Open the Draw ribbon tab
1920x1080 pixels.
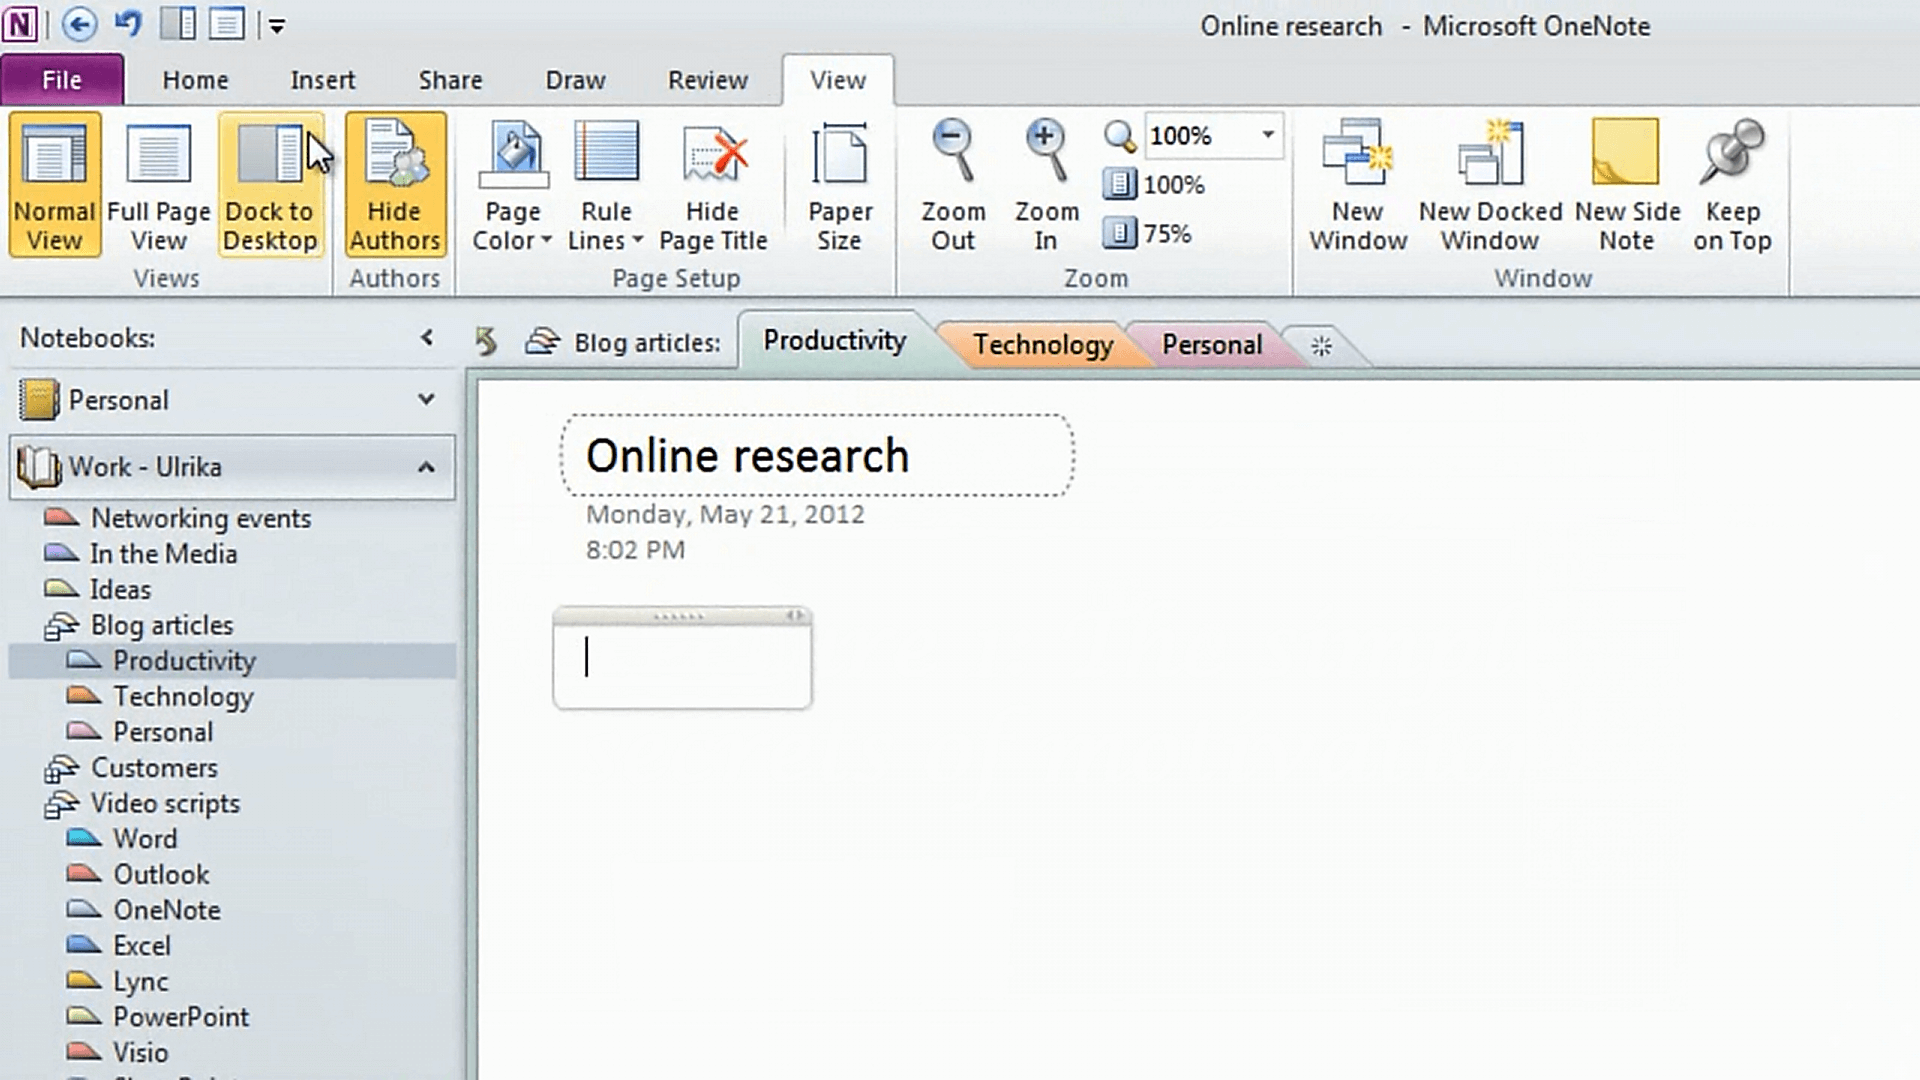575,80
